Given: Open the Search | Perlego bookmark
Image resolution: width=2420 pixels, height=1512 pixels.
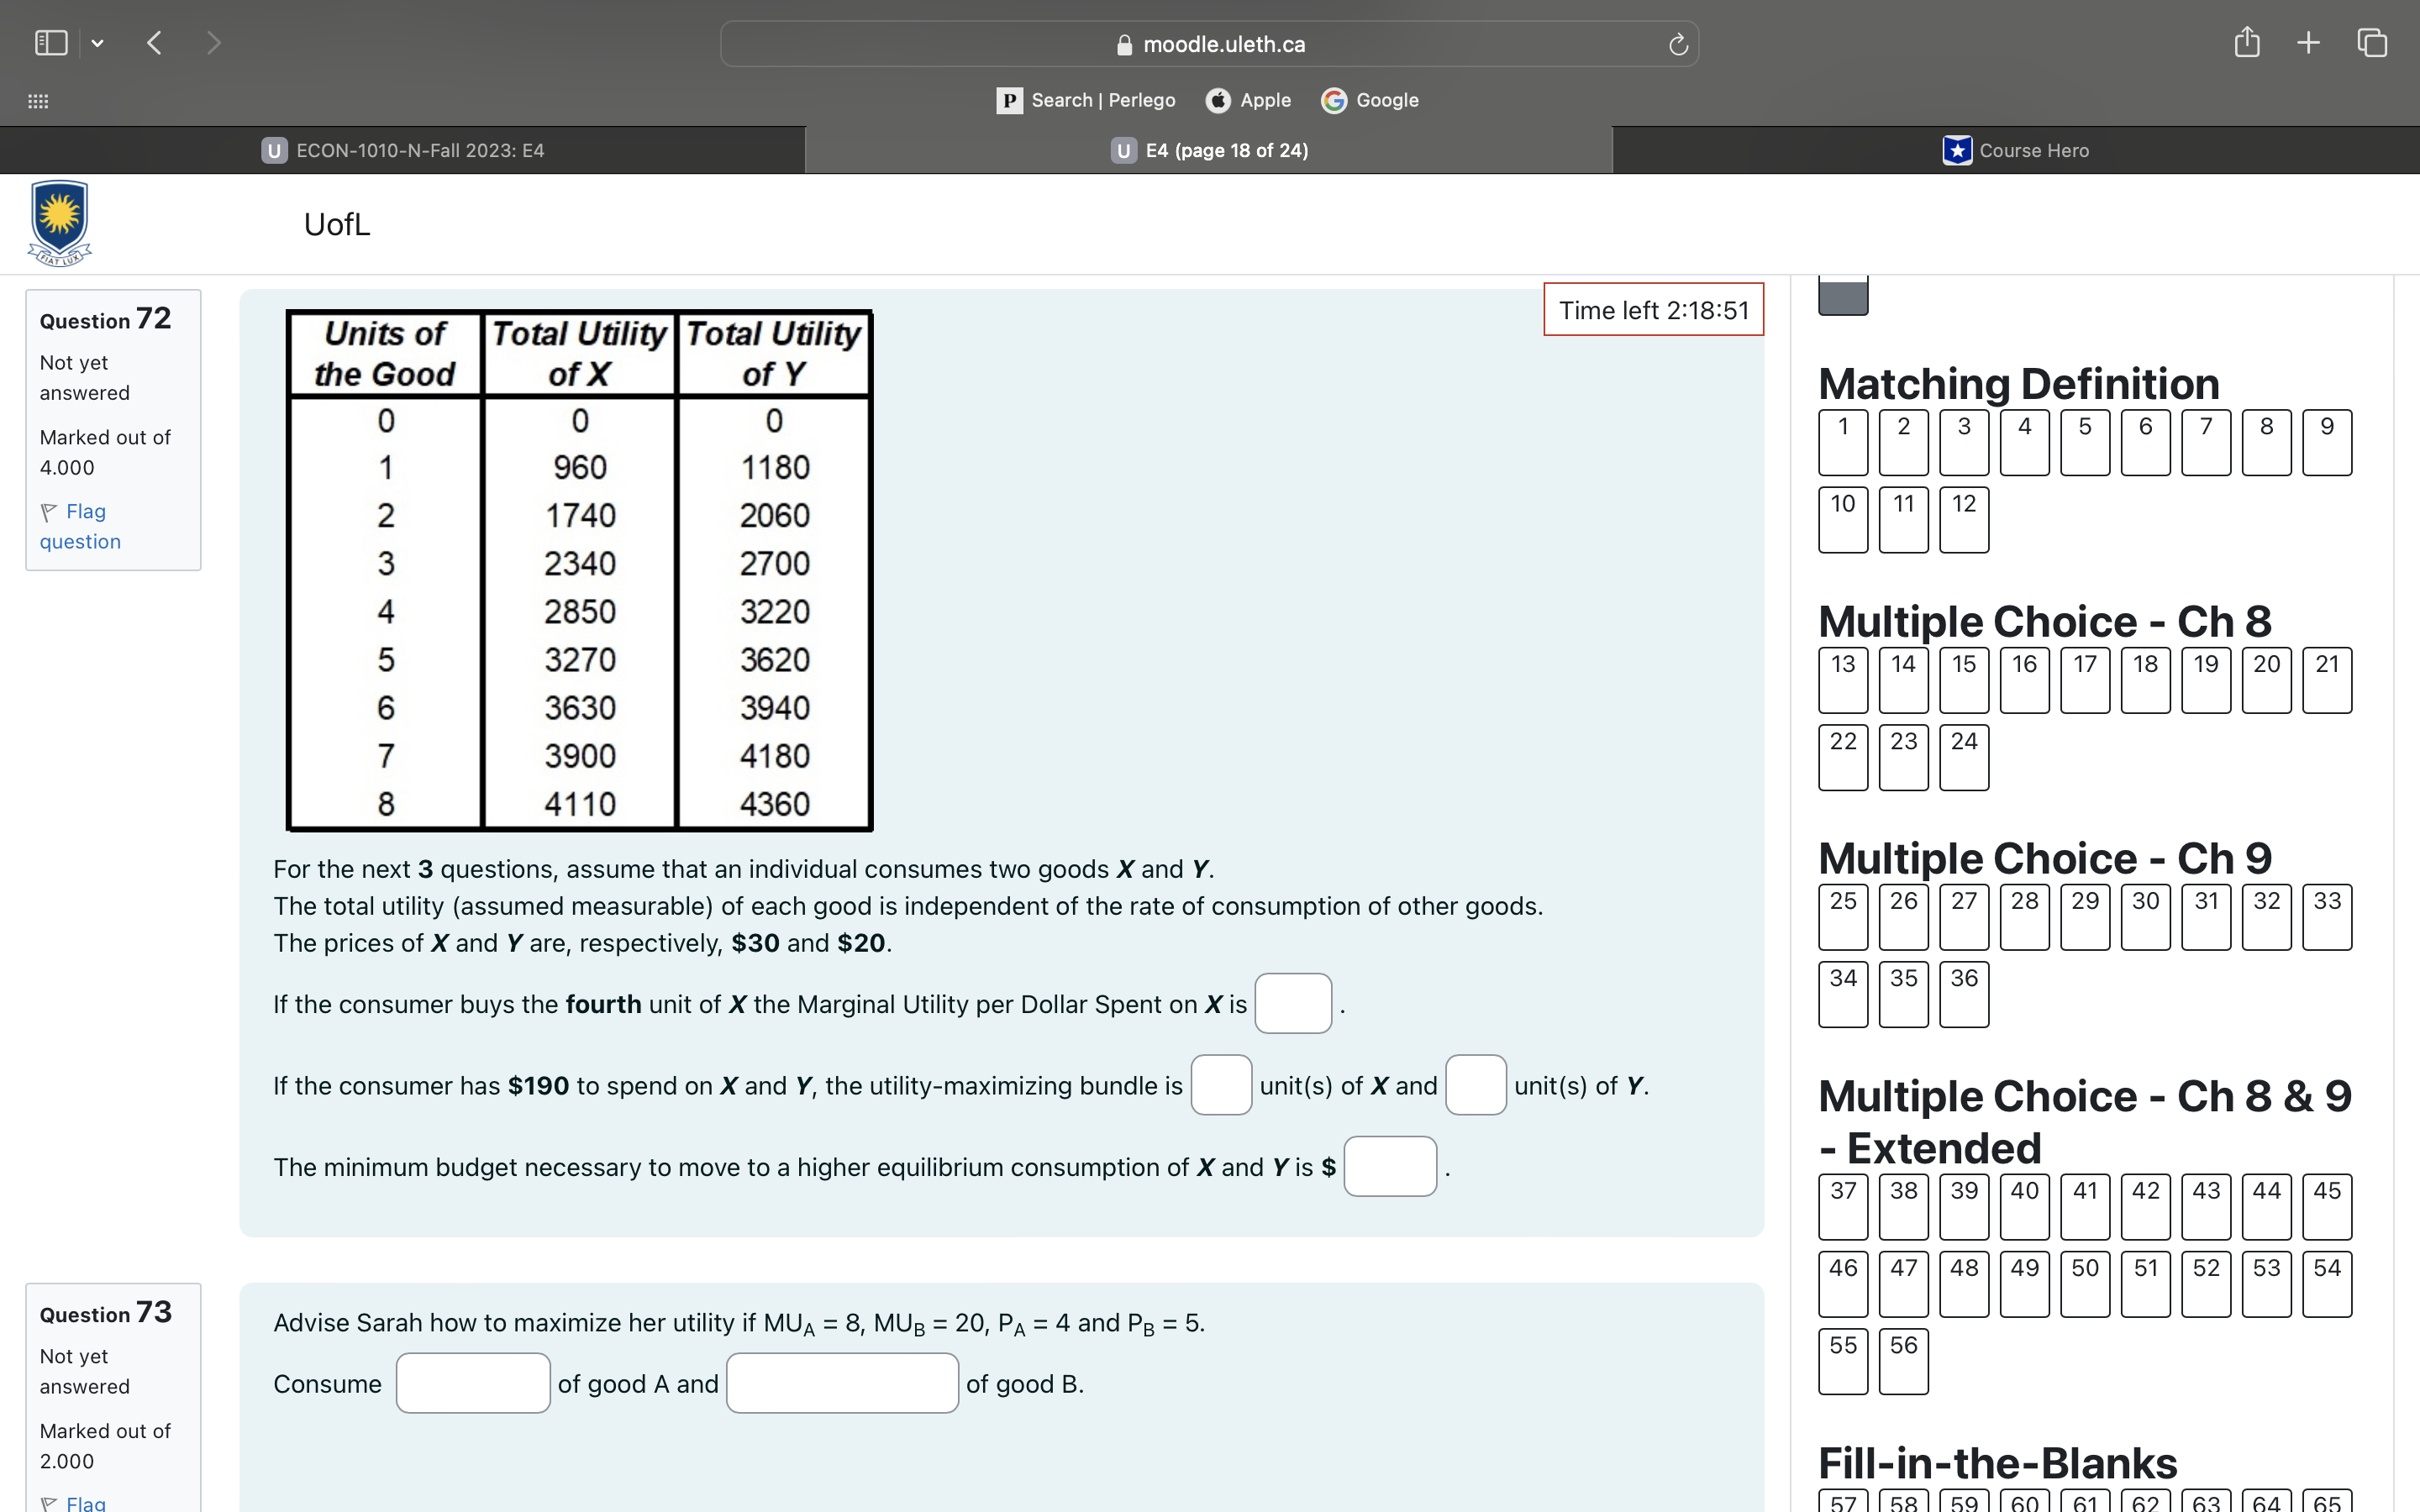Looking at the screenshot, I should click(x=1086, y=100).
